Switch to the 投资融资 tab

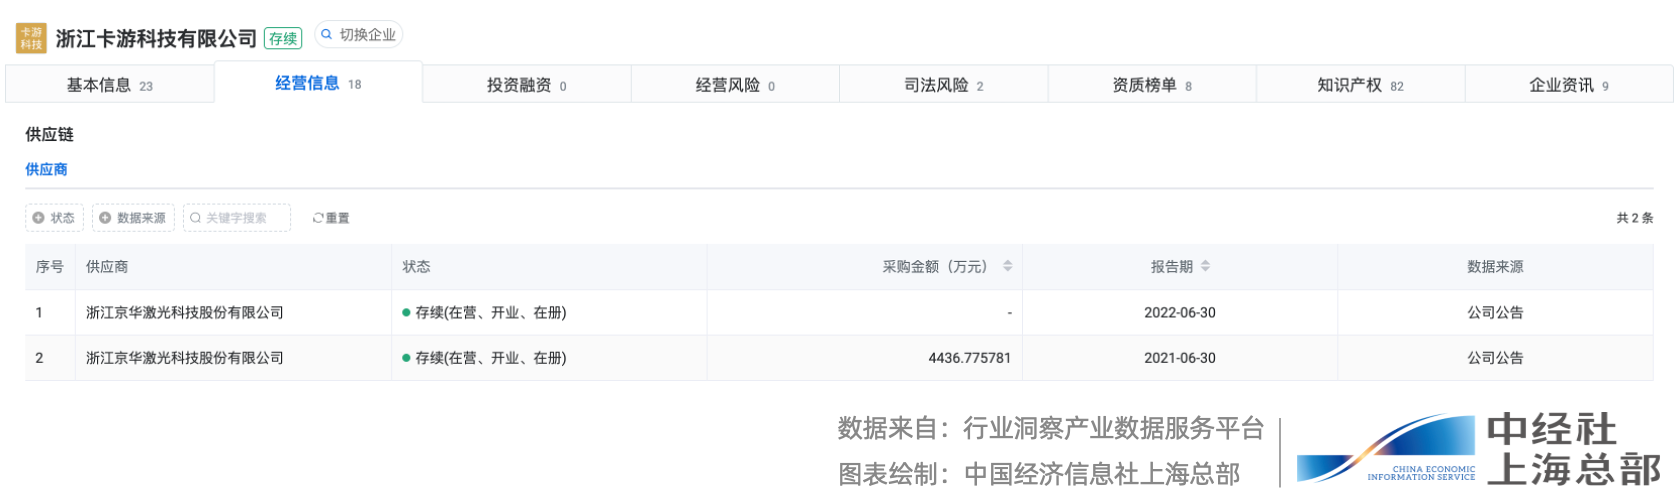pos(526,85)
